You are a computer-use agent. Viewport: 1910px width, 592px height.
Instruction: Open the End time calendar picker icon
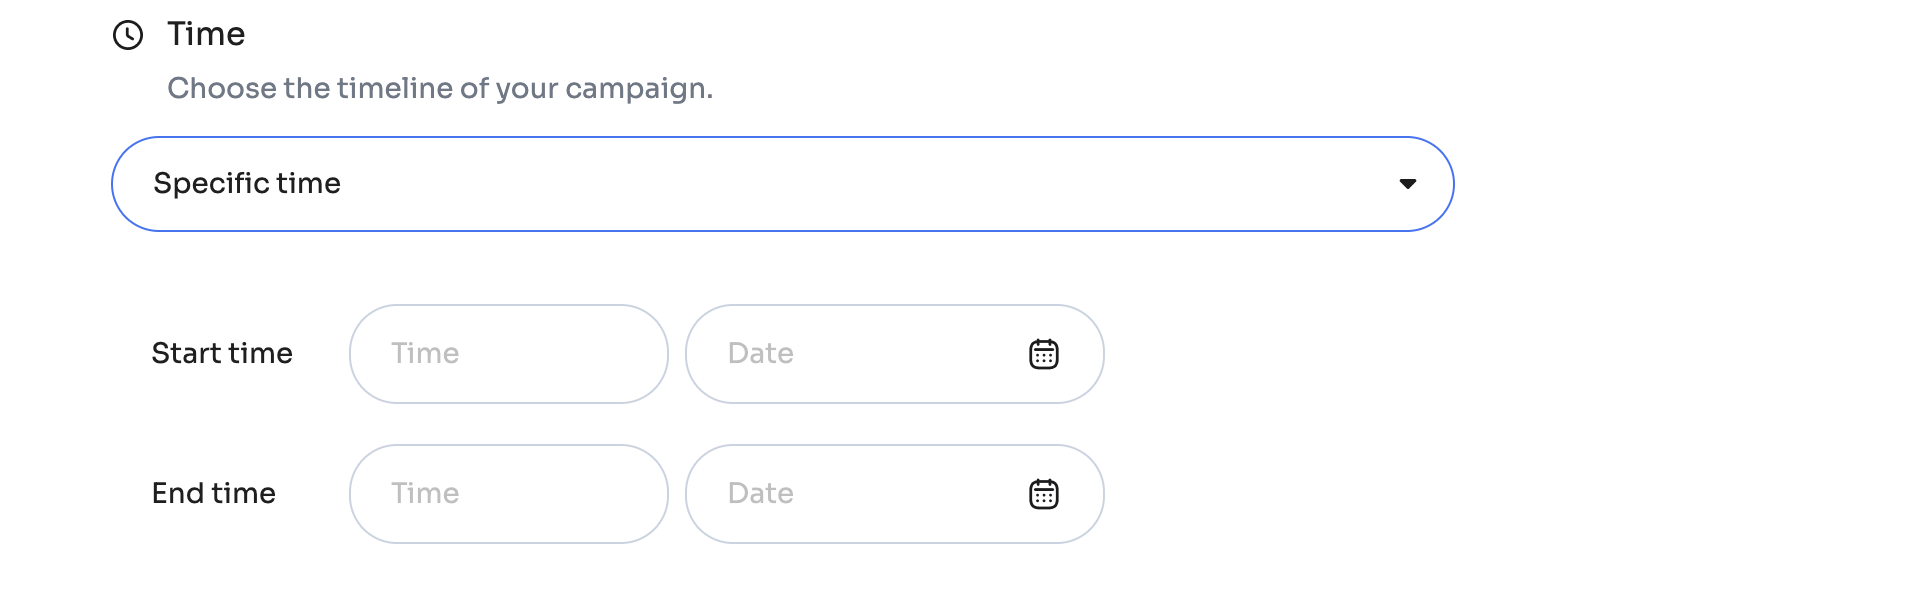[1043, 494]
